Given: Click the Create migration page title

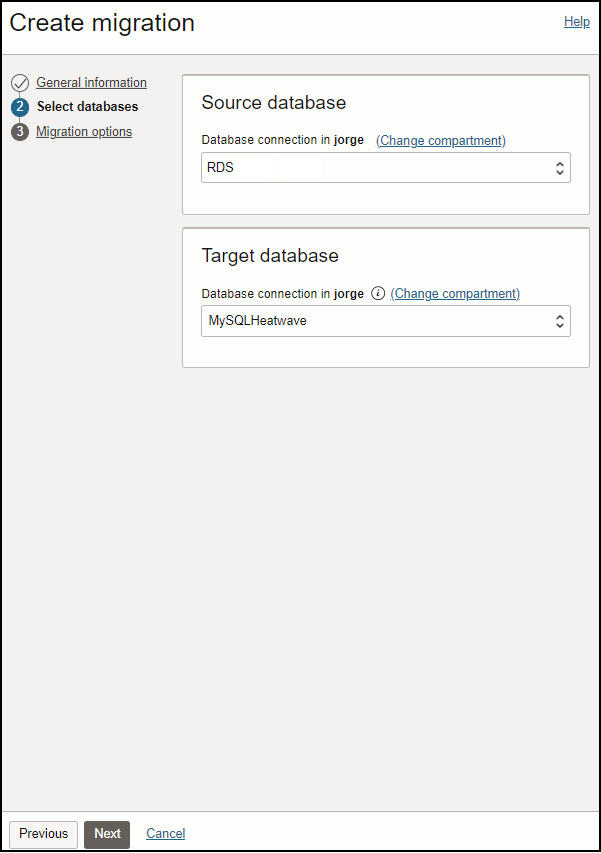Looking at the screenshot, I should [x=100, y=23].
